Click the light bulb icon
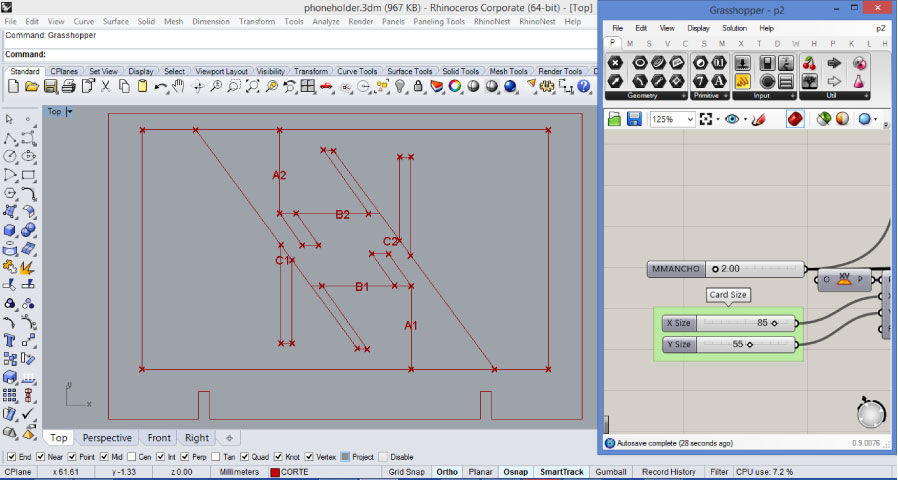Screen dimensions: 898x480 pyautogui.click(x=400, y=86)
